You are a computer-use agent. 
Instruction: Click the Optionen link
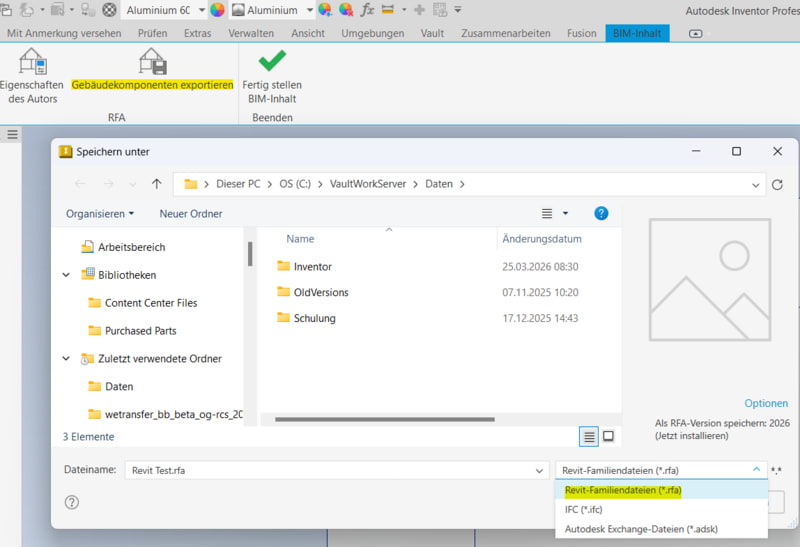click(766, 403)
